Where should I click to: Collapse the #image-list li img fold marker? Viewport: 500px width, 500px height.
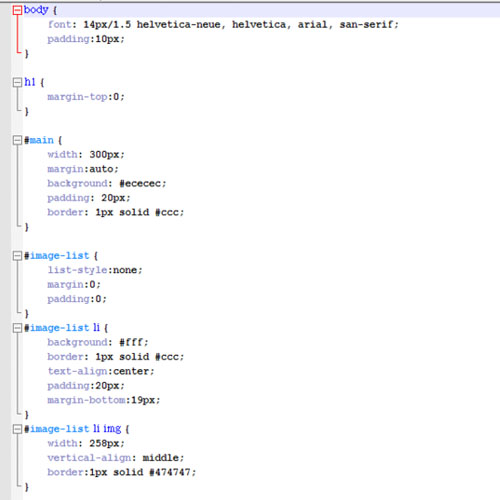tap(17, 429)
